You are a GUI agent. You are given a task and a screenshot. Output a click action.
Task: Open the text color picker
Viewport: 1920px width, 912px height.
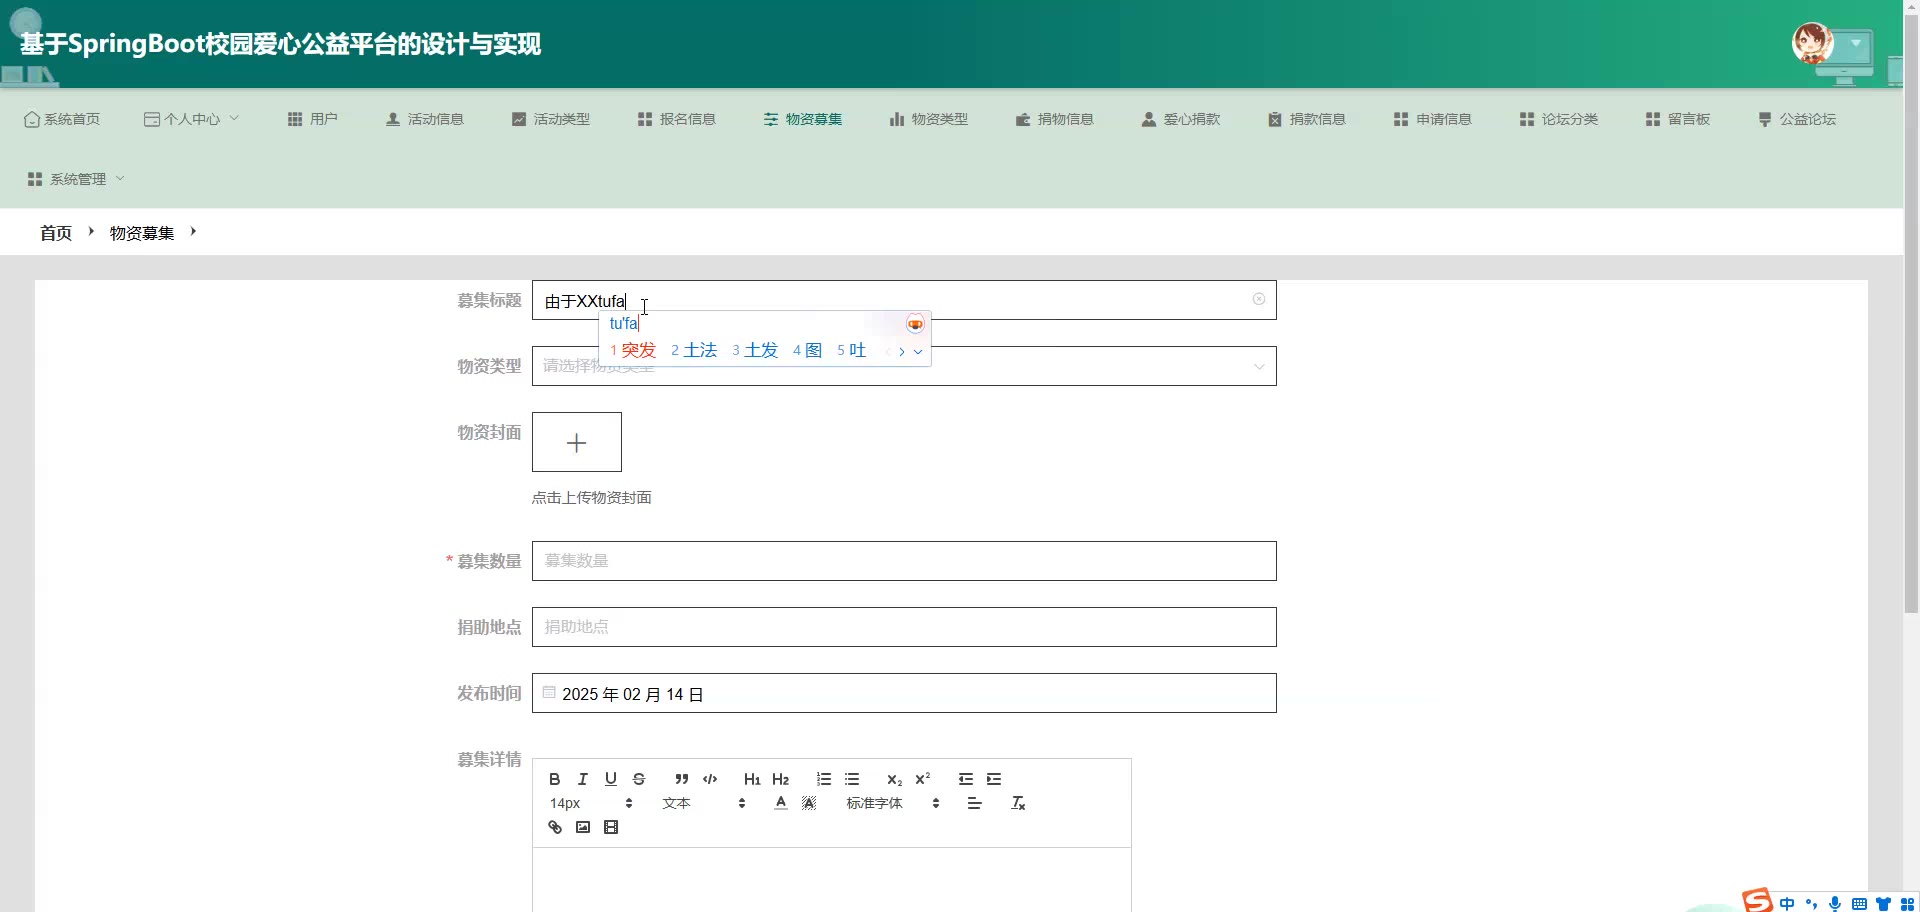pyautogui.click(x=781, y=803)
